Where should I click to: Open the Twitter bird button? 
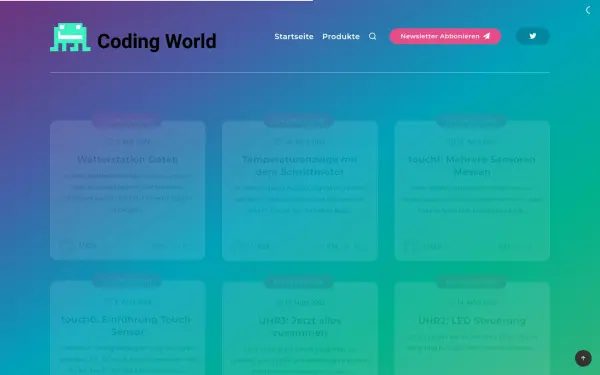[533, 36]
